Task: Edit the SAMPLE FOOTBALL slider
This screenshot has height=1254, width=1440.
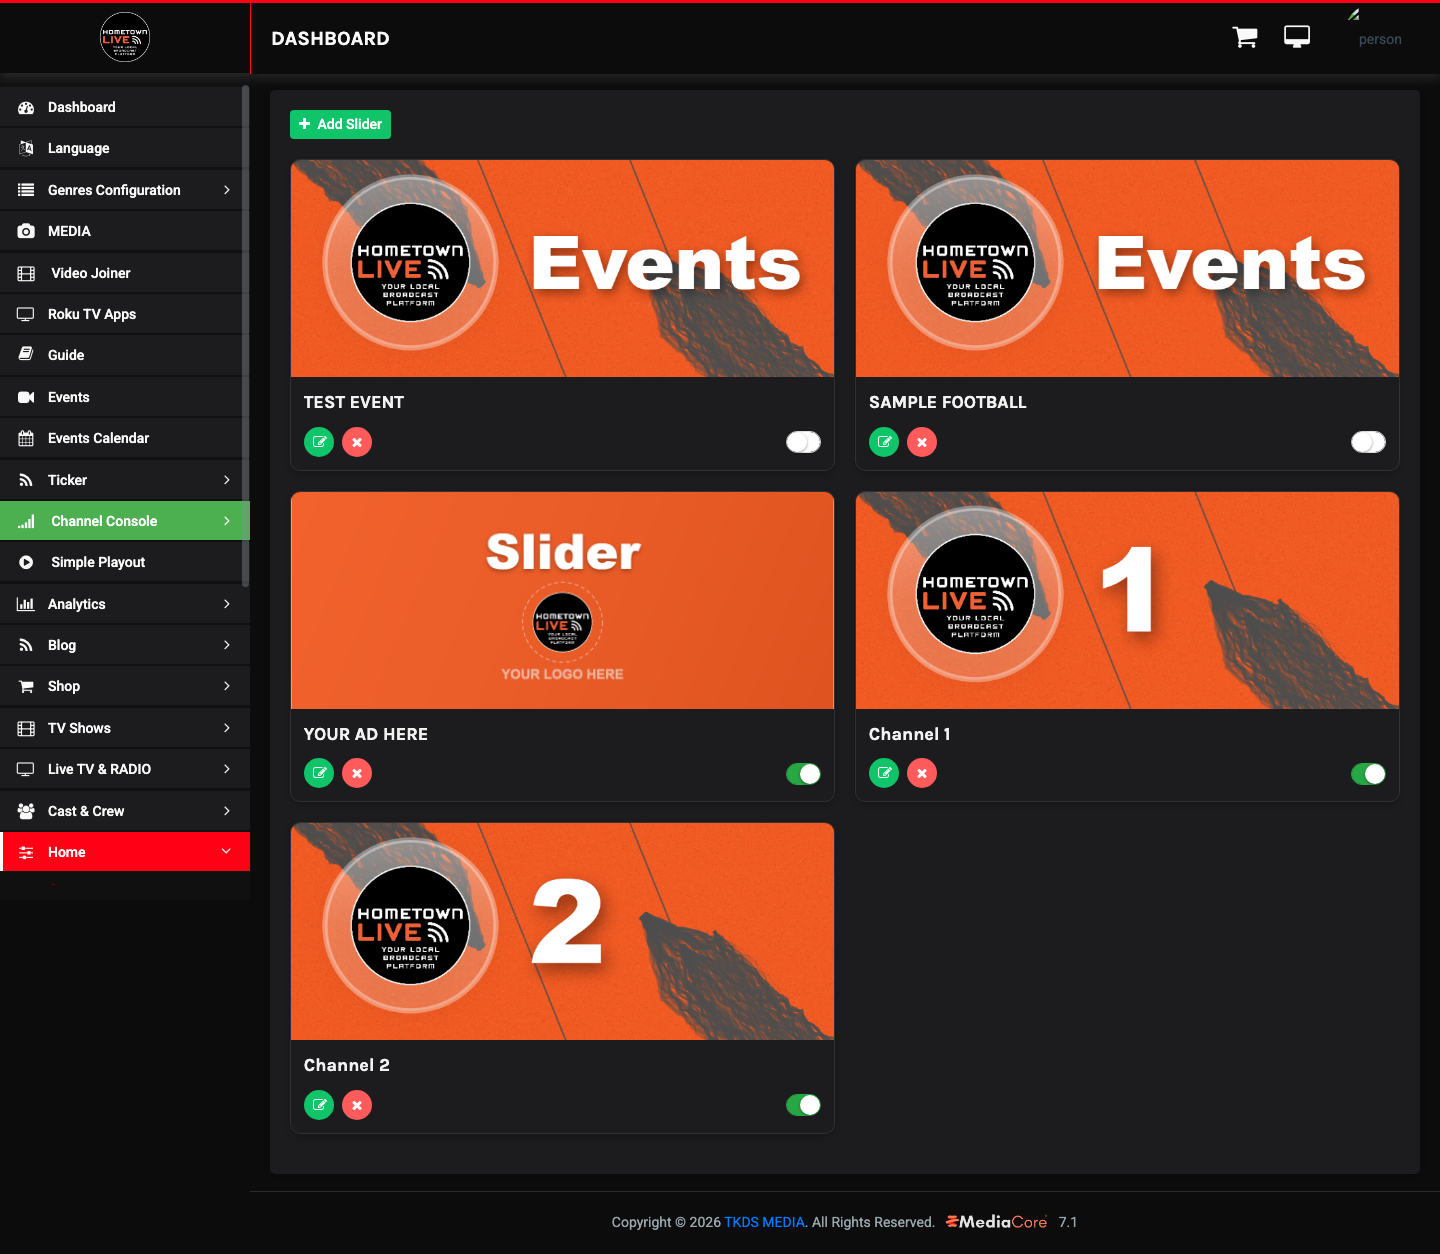Action: [x=884, y=442]
